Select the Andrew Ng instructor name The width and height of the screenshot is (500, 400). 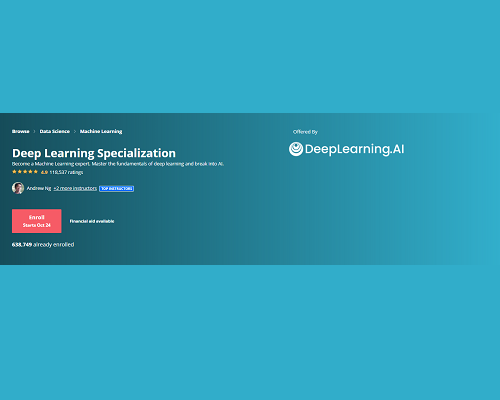pos(39,188)
